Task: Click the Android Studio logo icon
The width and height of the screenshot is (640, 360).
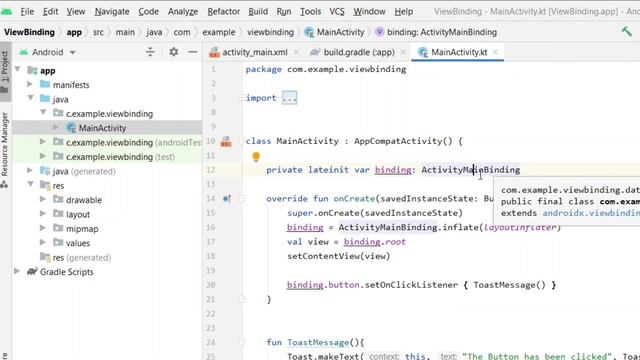Action: (x=7, y=11)
